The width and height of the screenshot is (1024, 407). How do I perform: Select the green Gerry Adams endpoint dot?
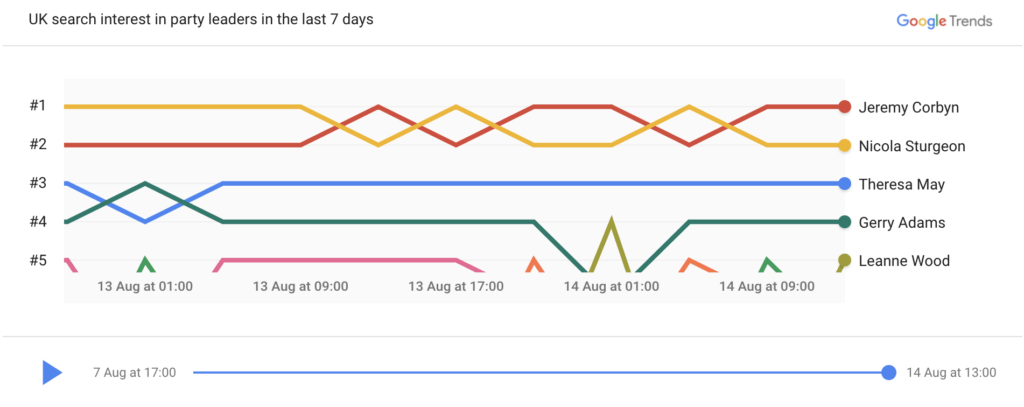click(x=844, y=222)
